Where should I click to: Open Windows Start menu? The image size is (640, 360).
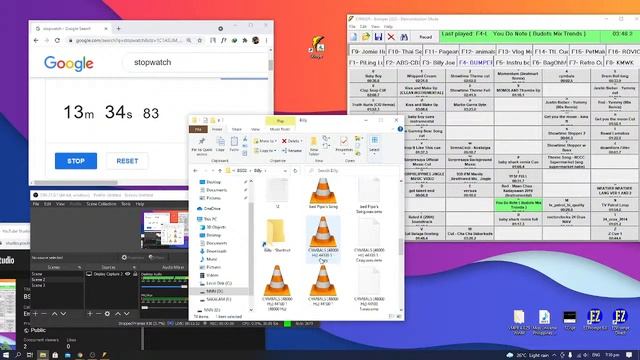coord(6,355)
